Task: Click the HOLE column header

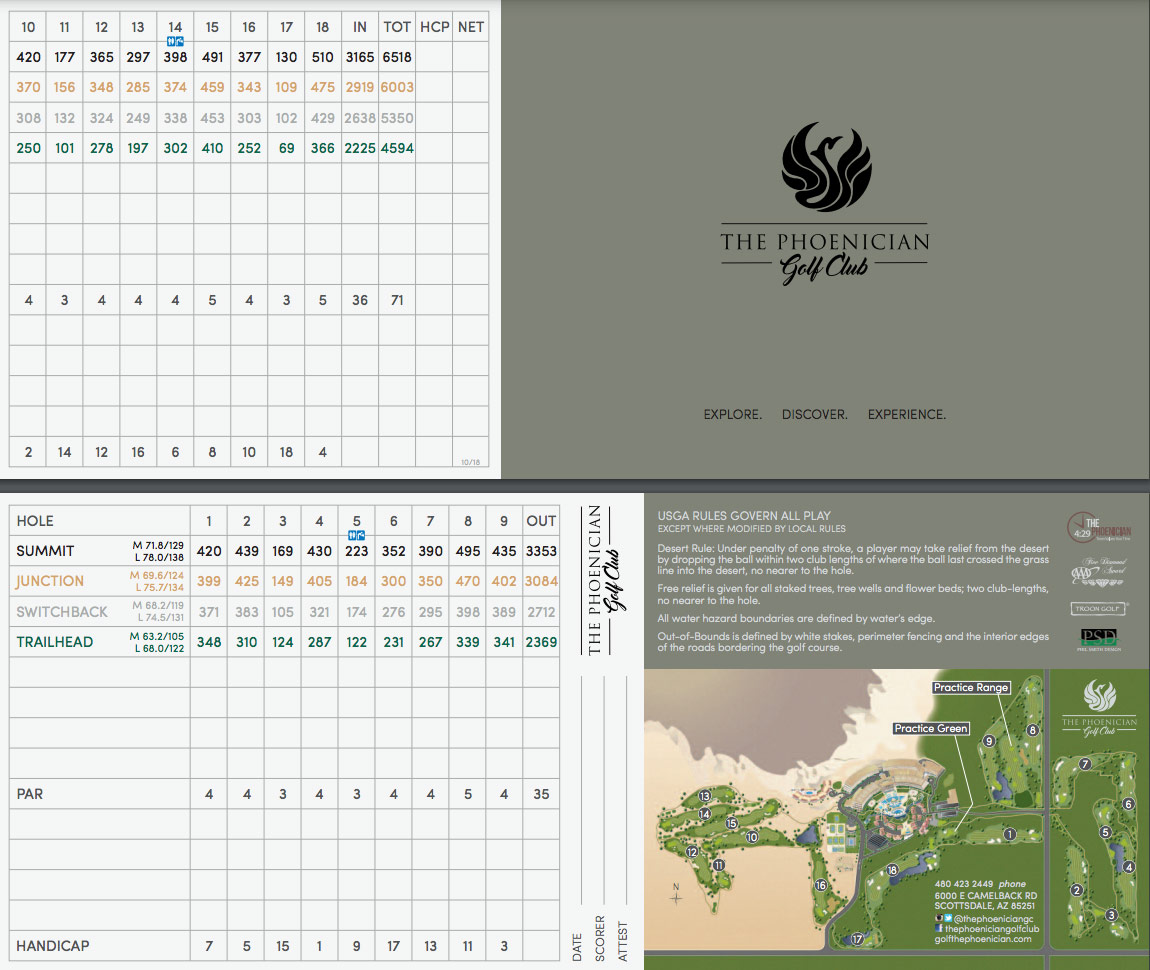Action: [35, 521]
